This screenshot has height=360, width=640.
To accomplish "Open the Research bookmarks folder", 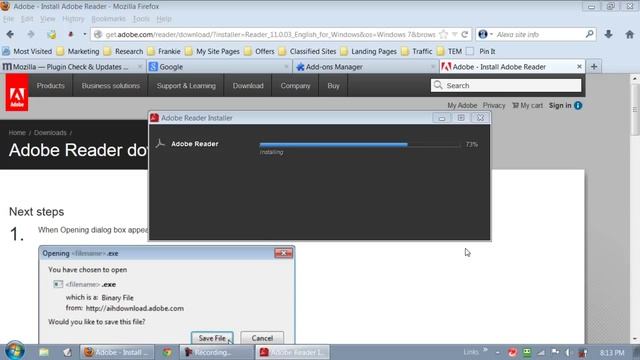I will [123, 51].
